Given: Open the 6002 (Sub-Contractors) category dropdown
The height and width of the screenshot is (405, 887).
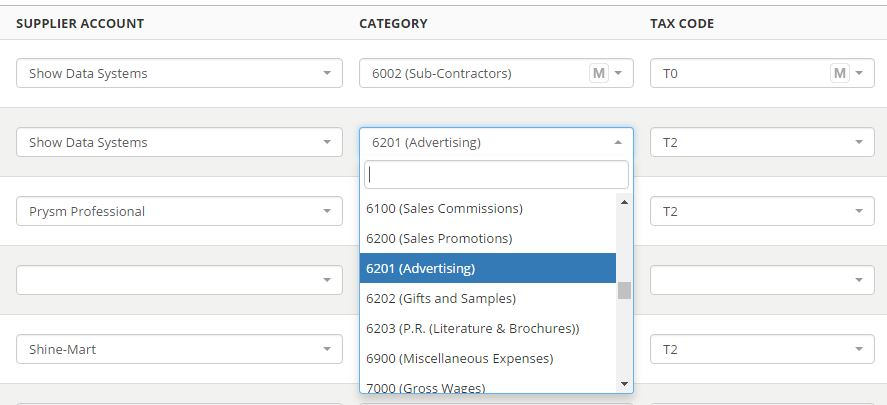Looking at the screenshot, I should [496, 73].
